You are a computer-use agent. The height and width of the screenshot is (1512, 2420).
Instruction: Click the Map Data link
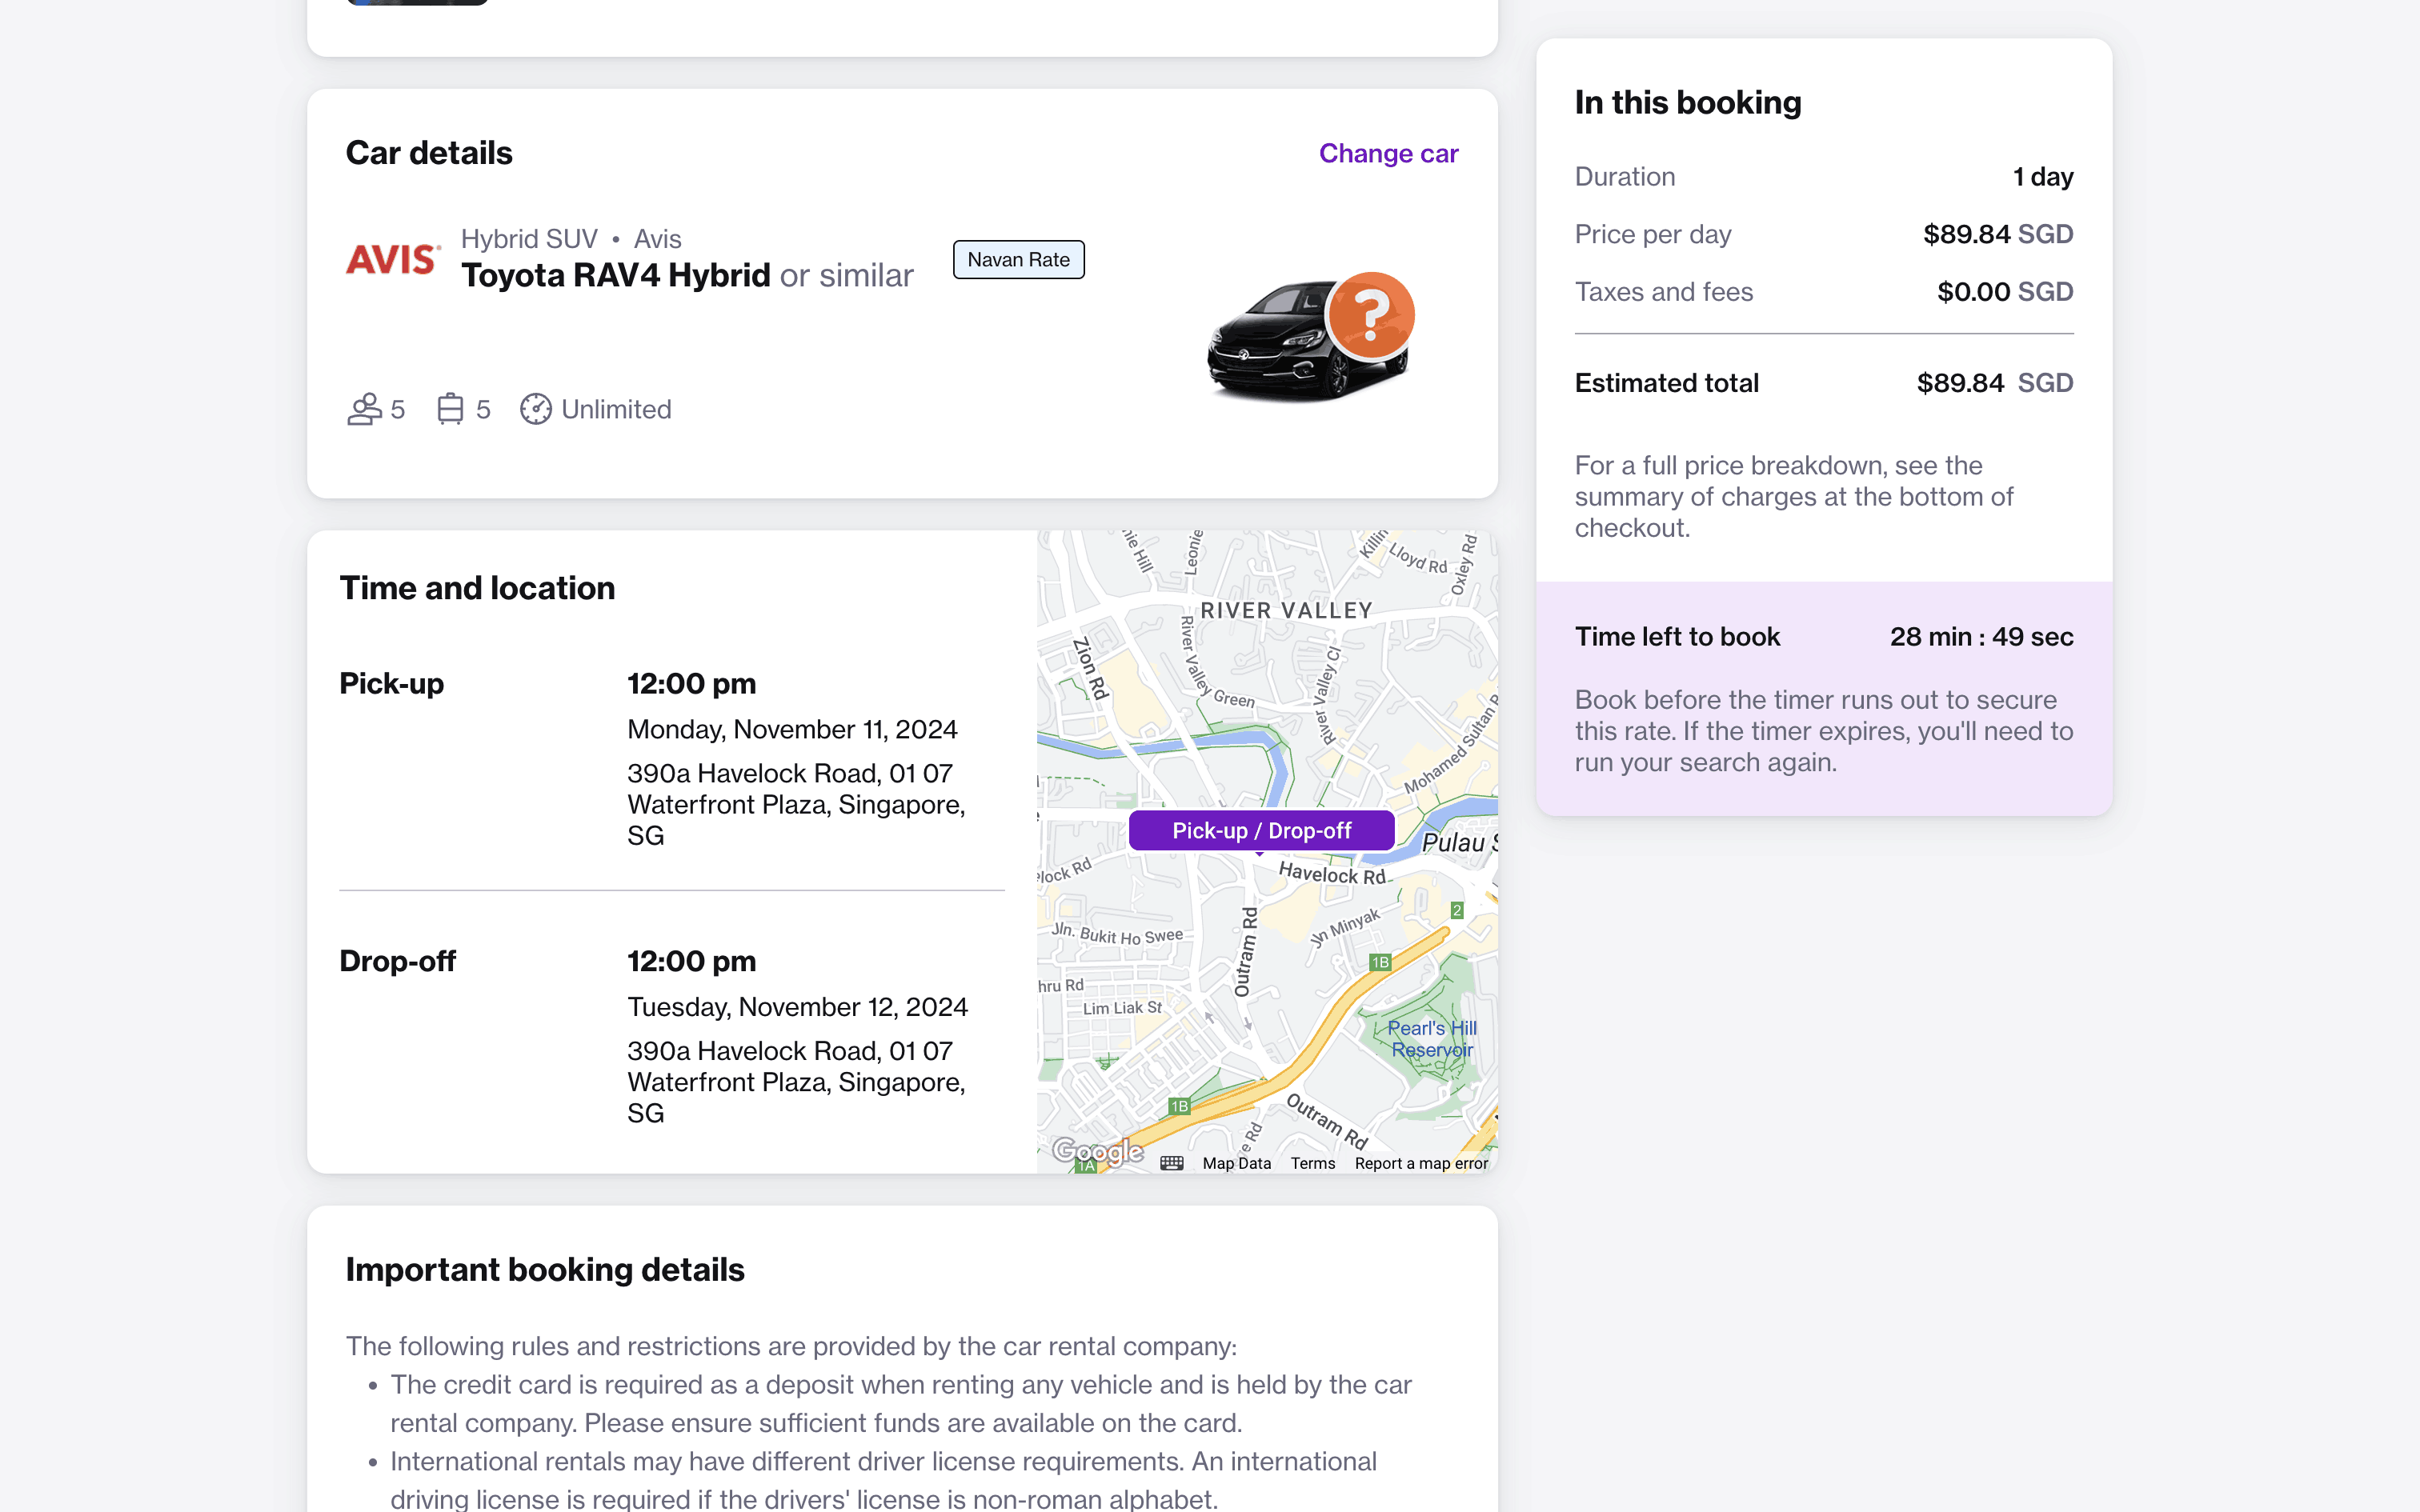tap(1236, 1163)
